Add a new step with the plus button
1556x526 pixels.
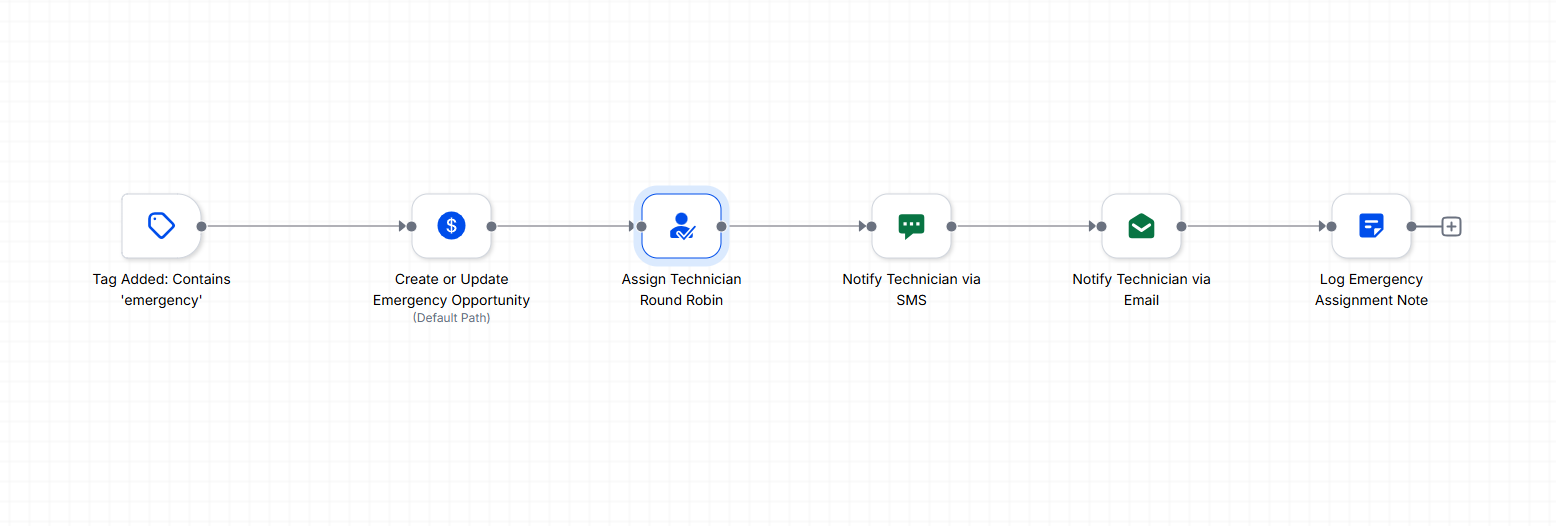(1452, 226)
